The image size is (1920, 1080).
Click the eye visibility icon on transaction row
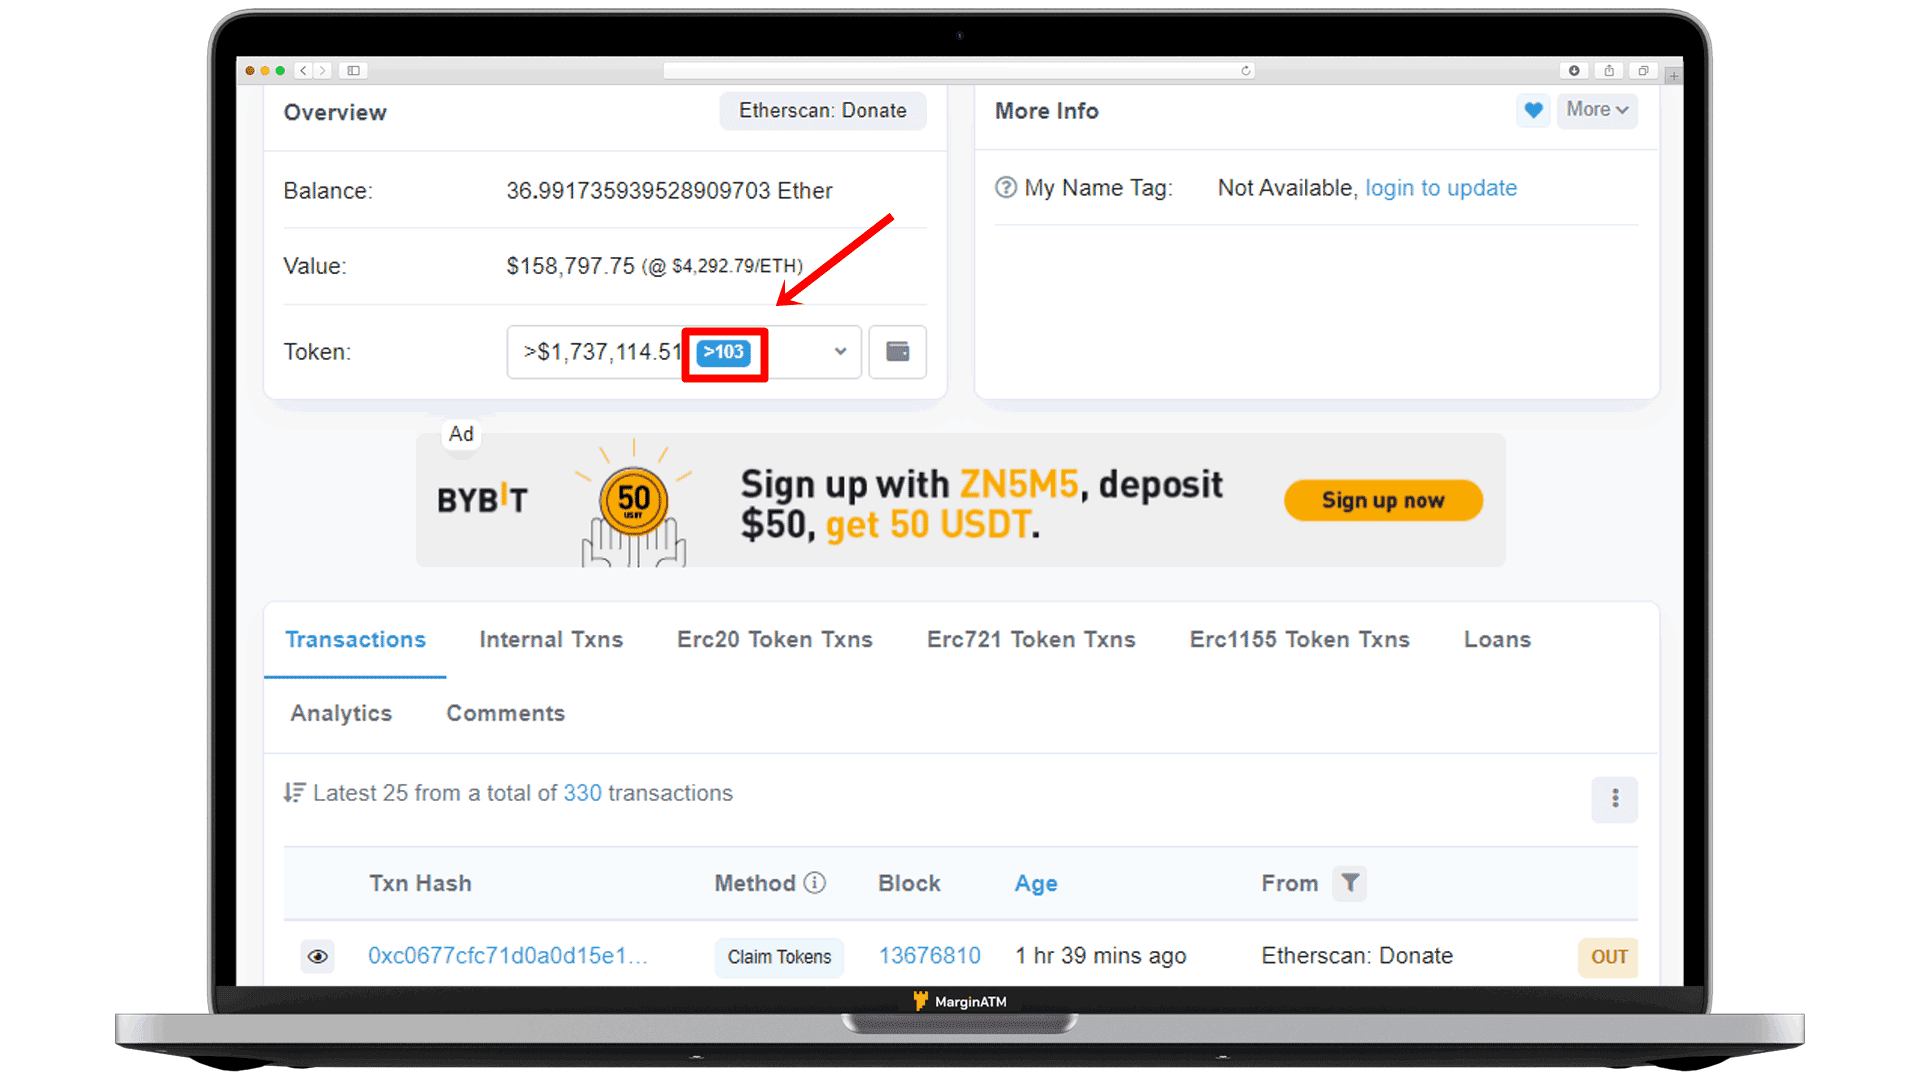319,957
